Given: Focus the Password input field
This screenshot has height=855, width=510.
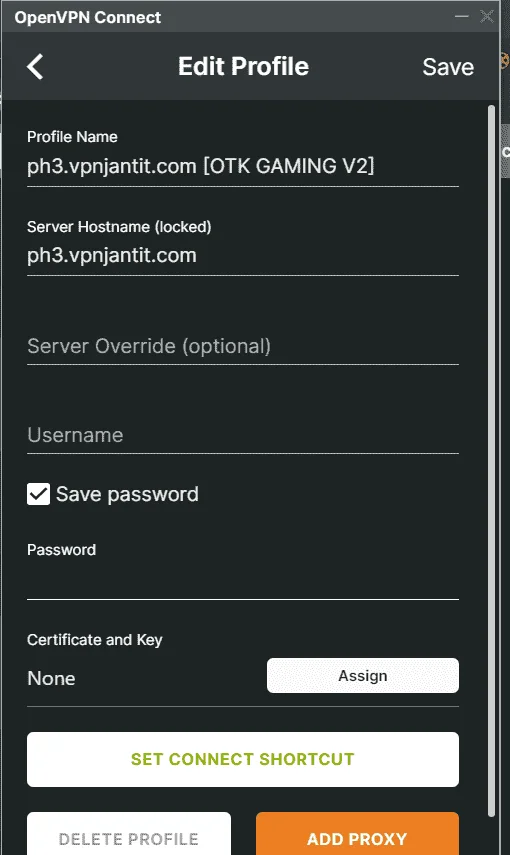Looking at the screenshot, I should click(x=243, y=582).
